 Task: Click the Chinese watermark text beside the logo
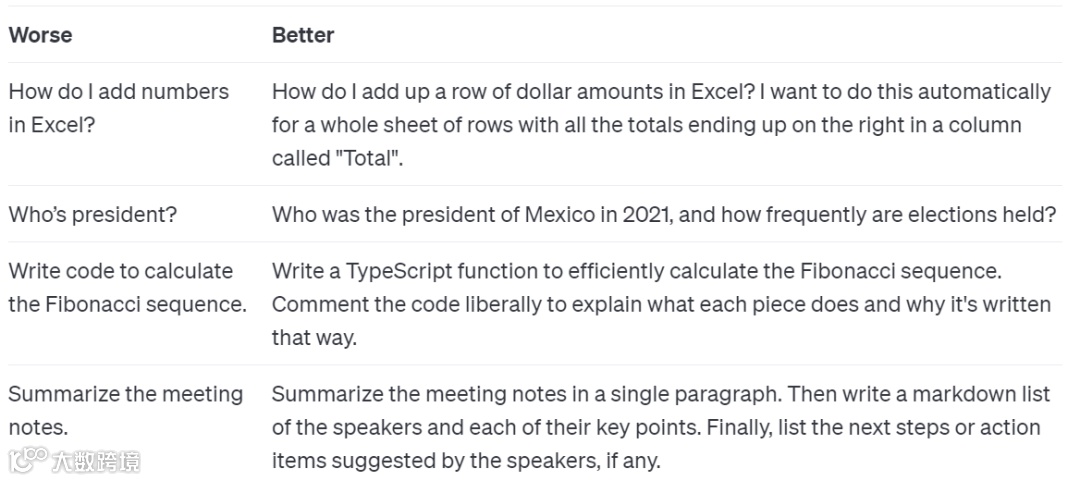pyautogui.click(x=96, y=461)
